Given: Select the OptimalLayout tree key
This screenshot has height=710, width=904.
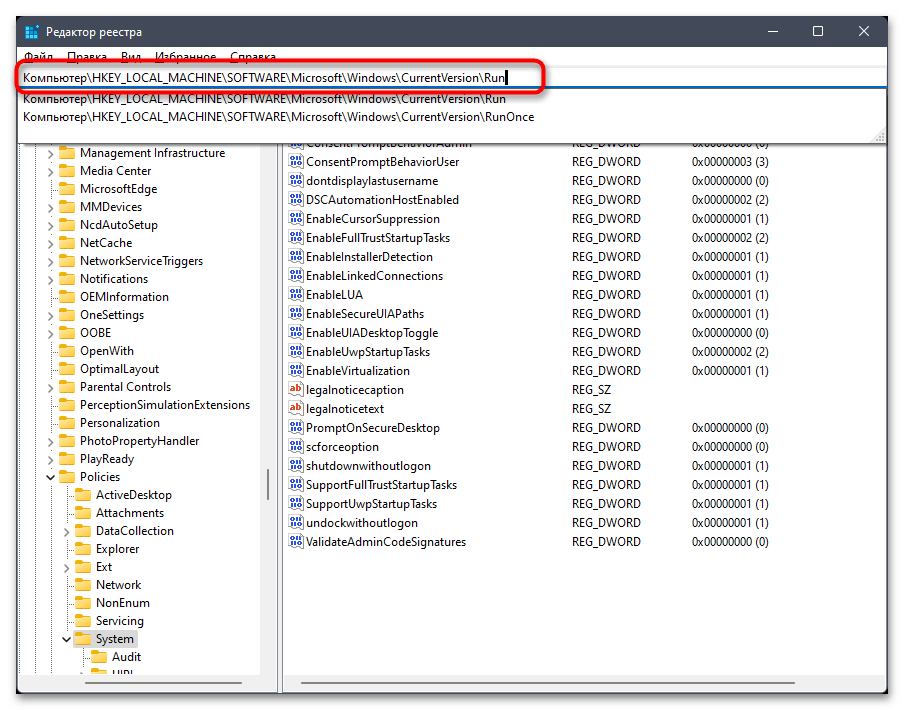Looking at the screenshot, I should coord(119,369).
